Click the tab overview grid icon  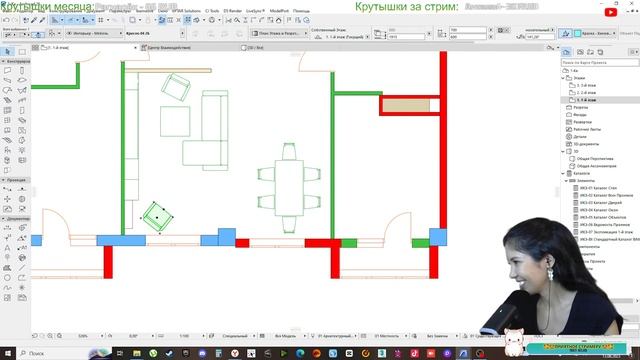click(x=36, y=48)
